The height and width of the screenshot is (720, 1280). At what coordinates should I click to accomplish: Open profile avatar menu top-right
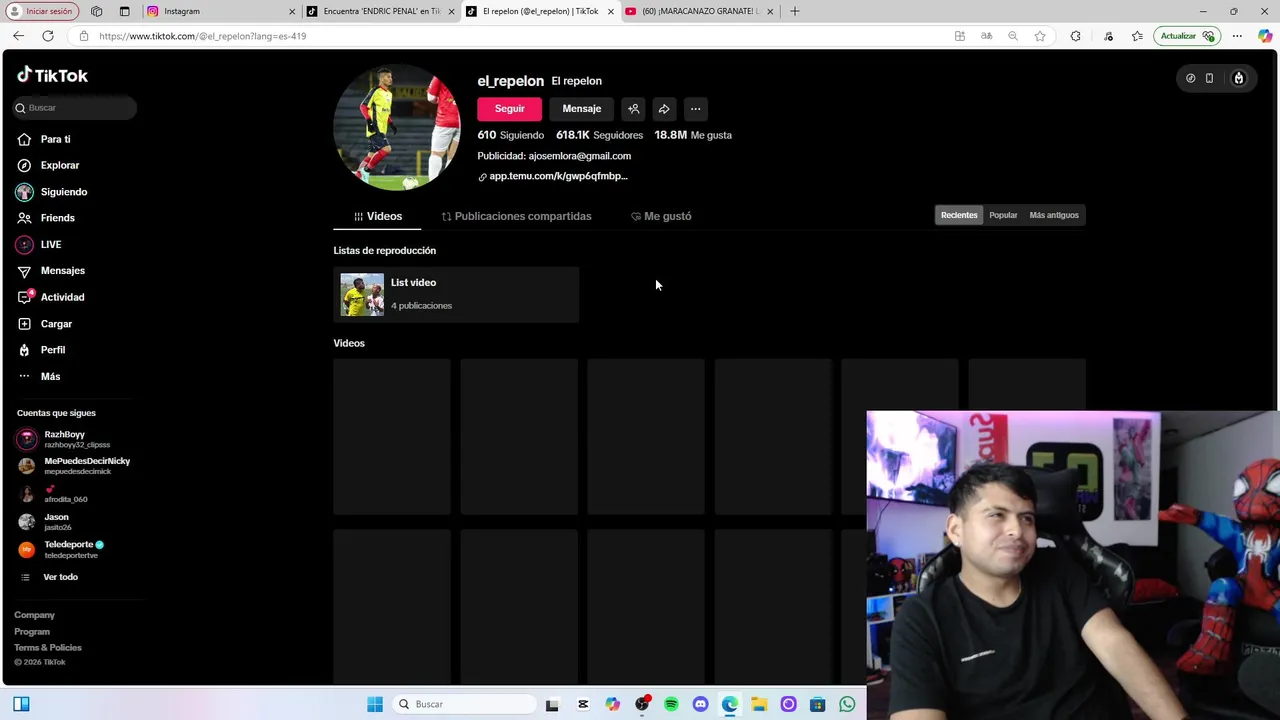click(x=1238, y=78)
